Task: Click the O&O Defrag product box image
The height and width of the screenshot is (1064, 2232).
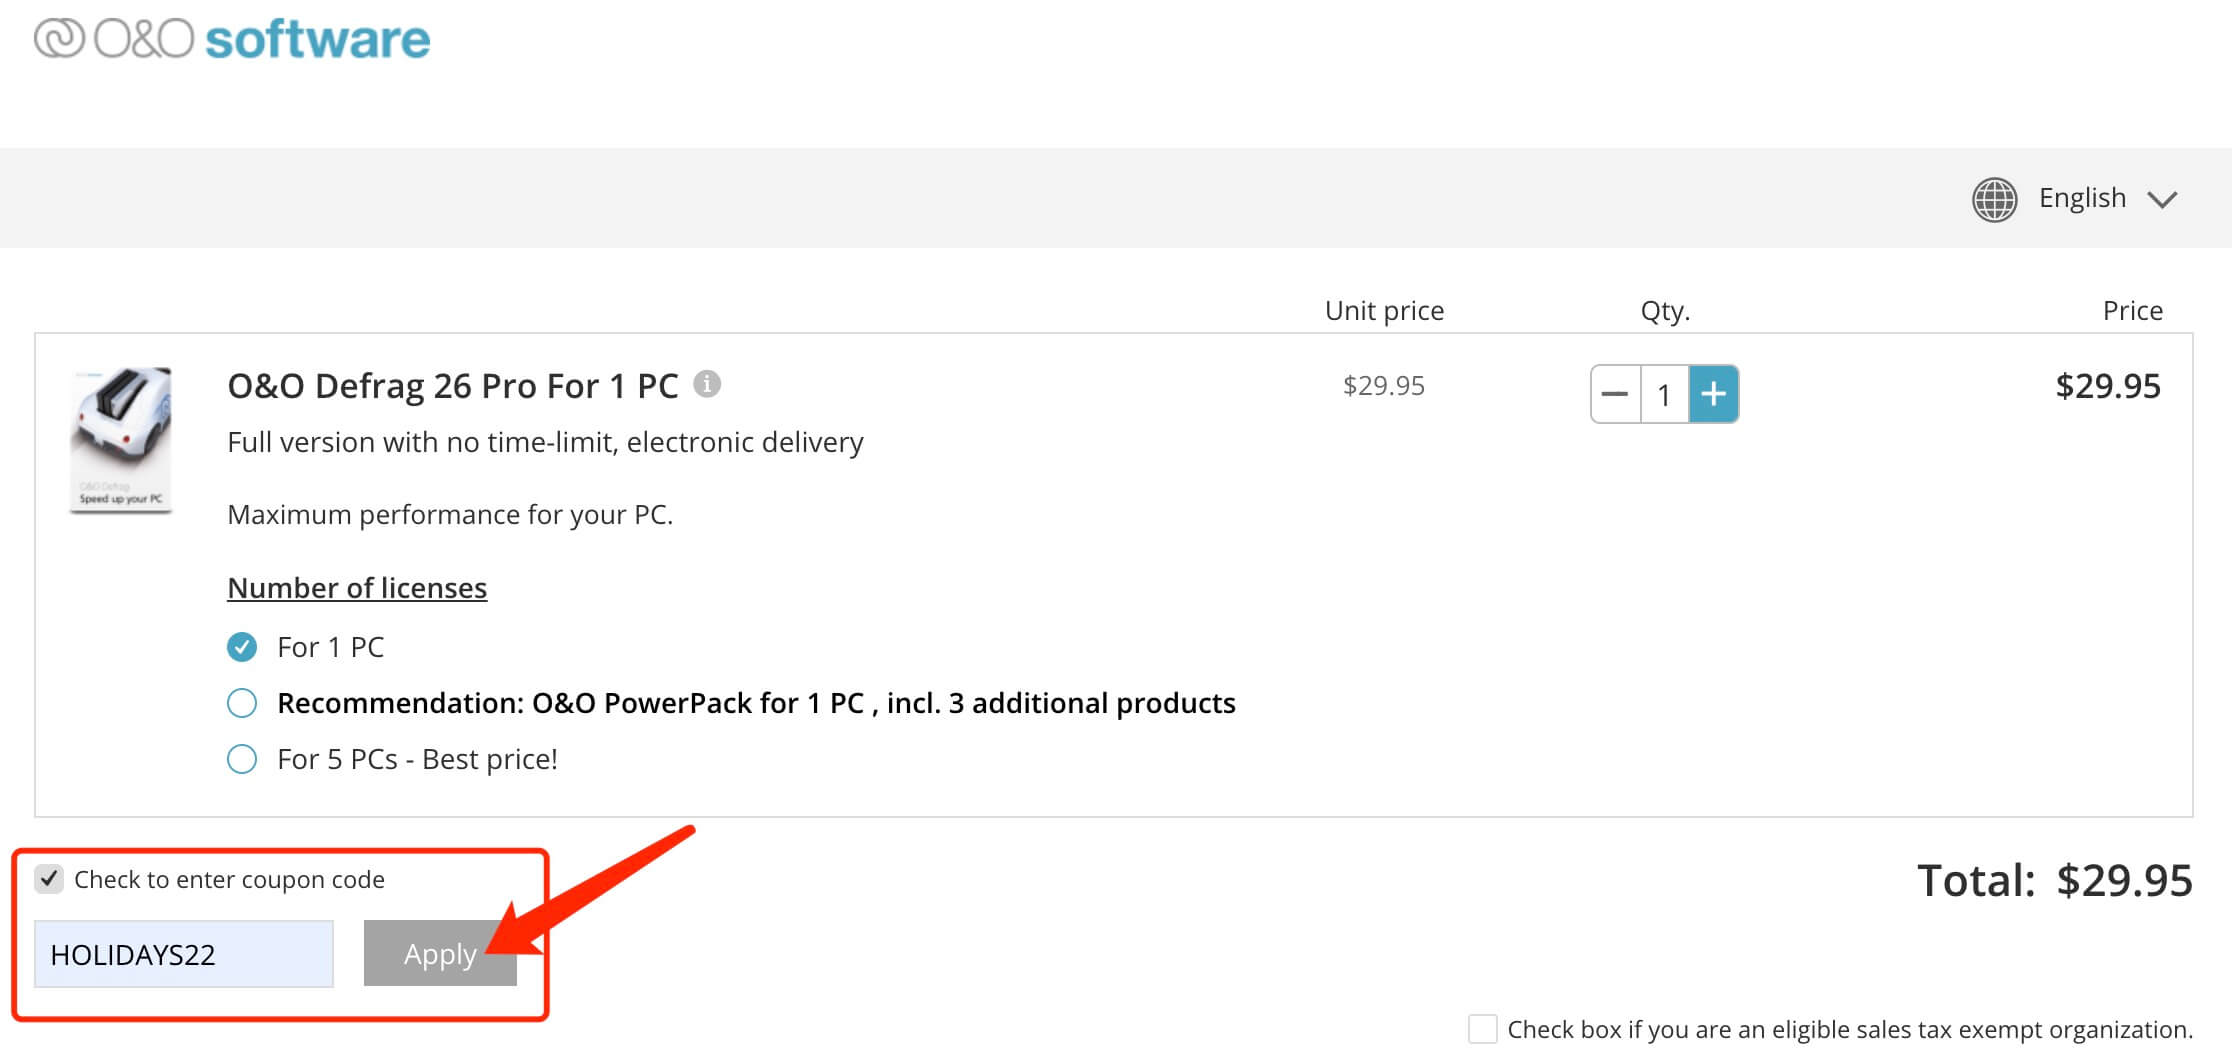Action: click(120, 440)
